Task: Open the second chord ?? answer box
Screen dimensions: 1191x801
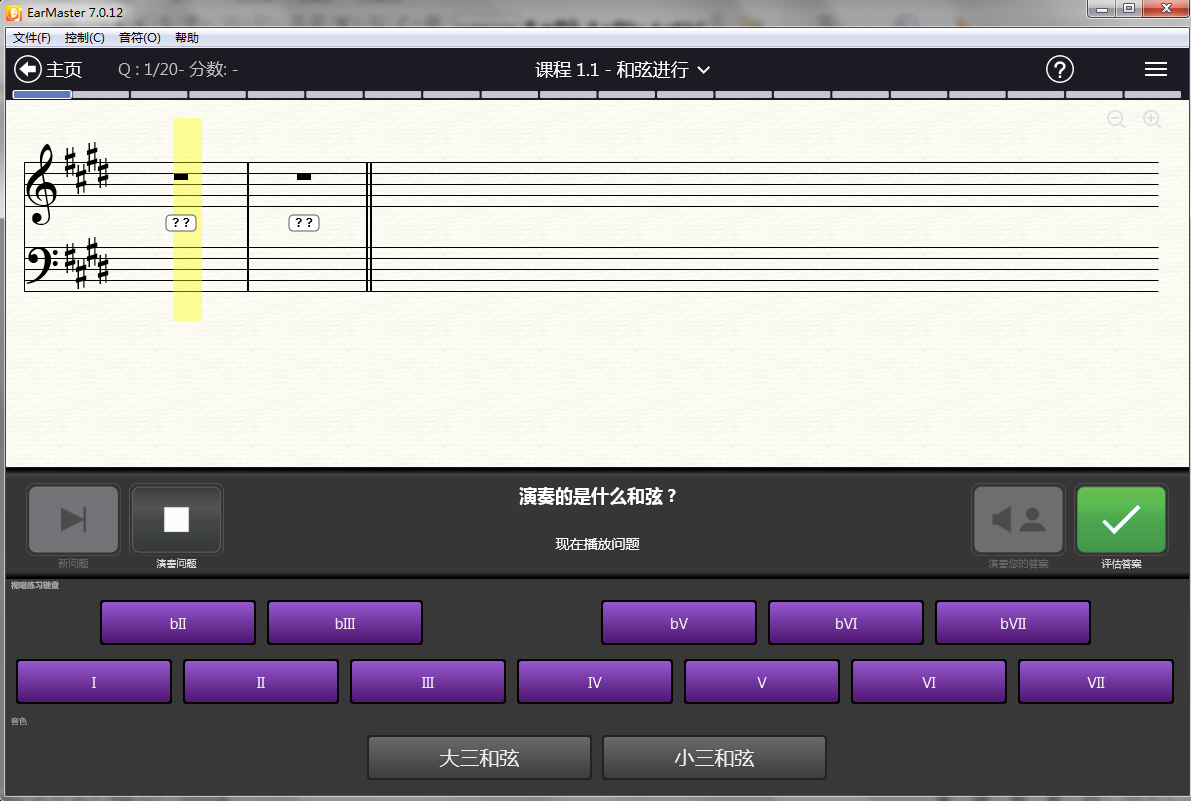Action: click(x=304, y=223)
